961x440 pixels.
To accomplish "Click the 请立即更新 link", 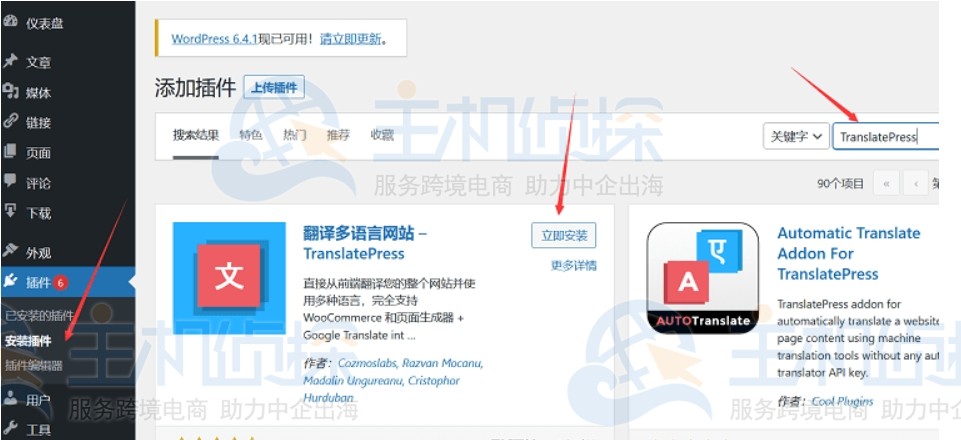I will click(351, 39).
